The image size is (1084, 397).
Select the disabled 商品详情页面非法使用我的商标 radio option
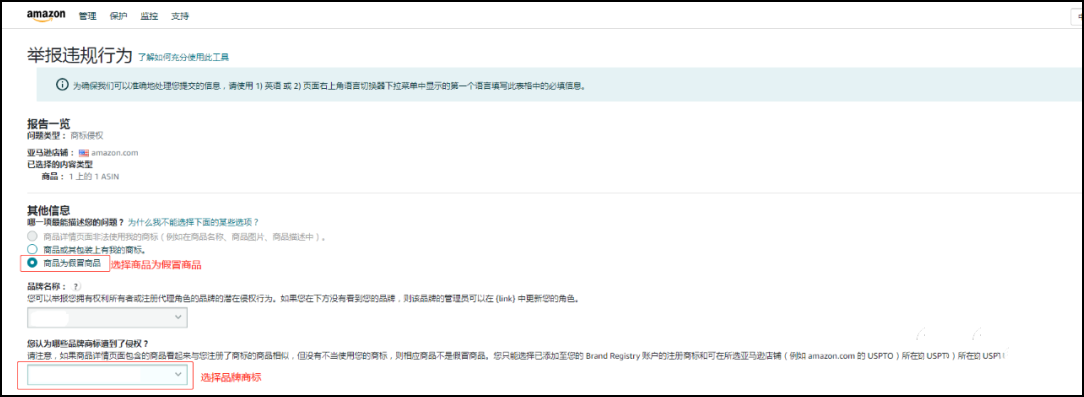coord(32,236)
